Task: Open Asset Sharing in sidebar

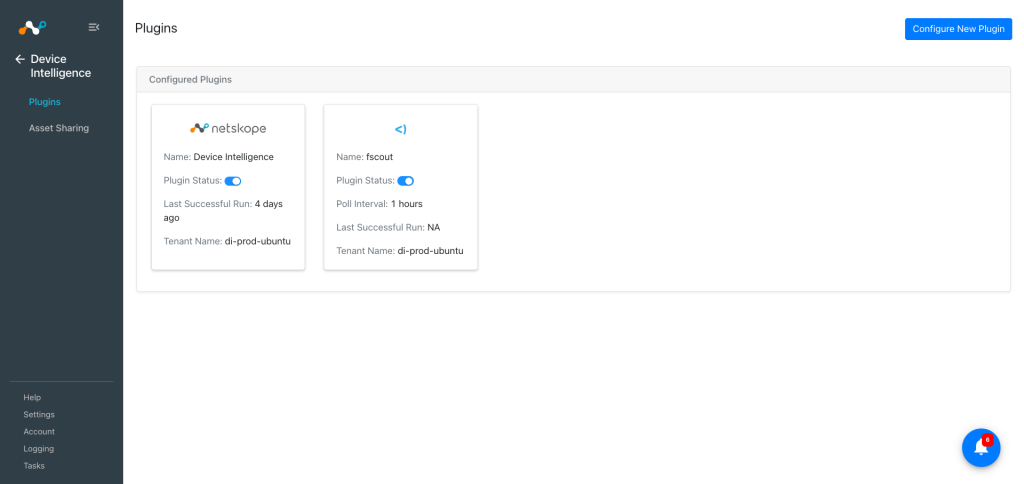Action: [x=59, y=128]
